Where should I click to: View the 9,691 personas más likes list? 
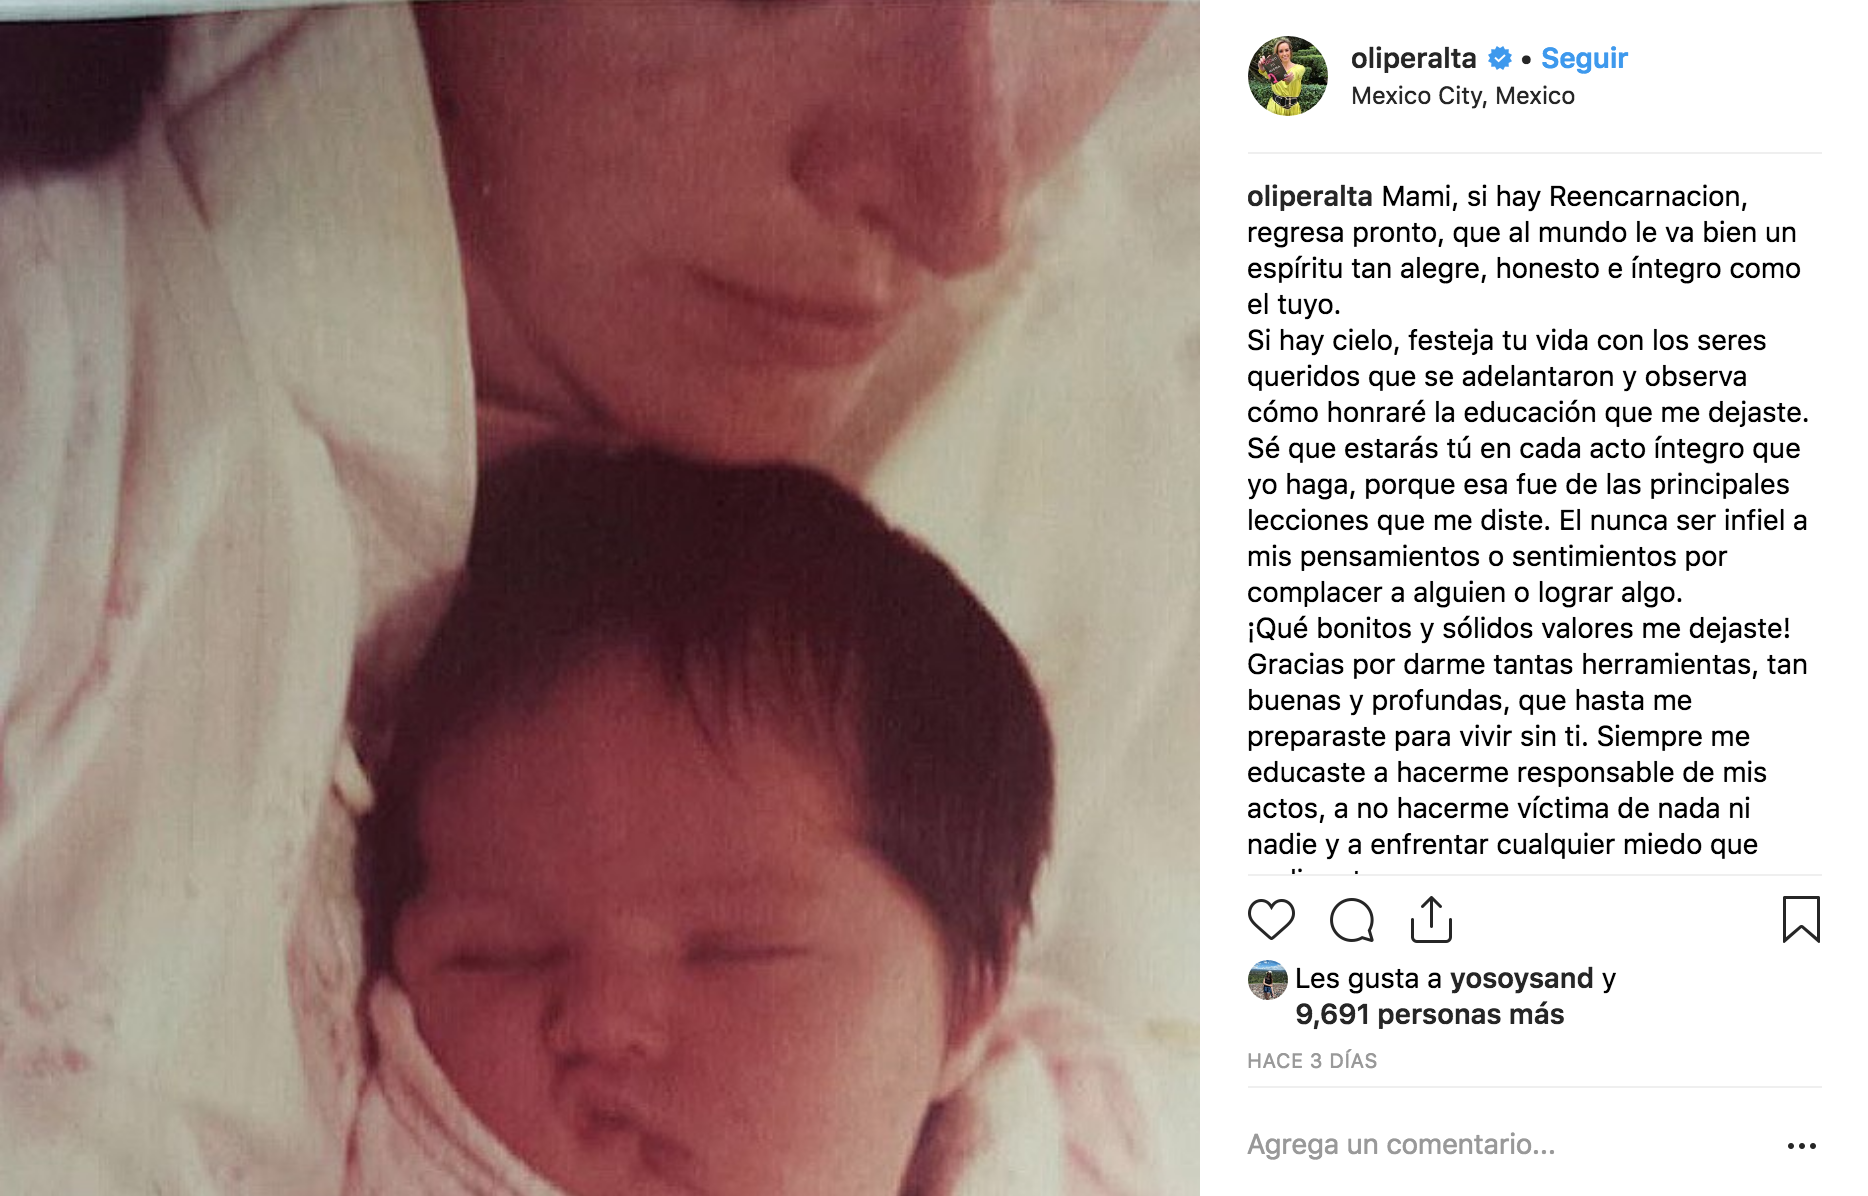click(x=1429, y=1014)
